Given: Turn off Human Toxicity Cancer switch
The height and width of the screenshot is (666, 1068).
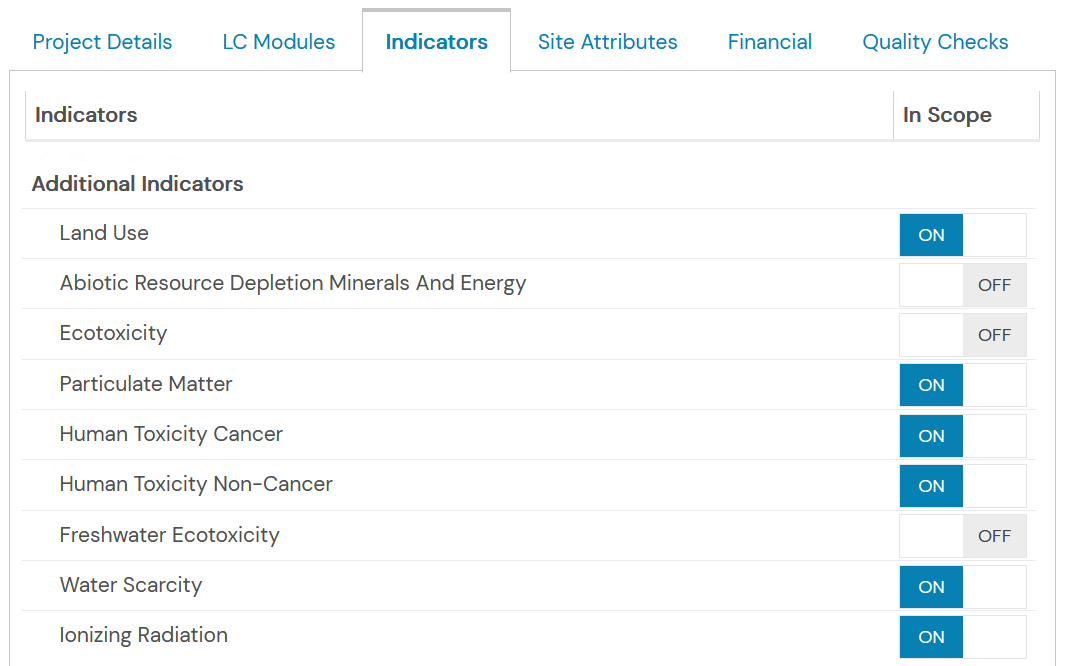Looking at the screenshot, I should (962, 436).
